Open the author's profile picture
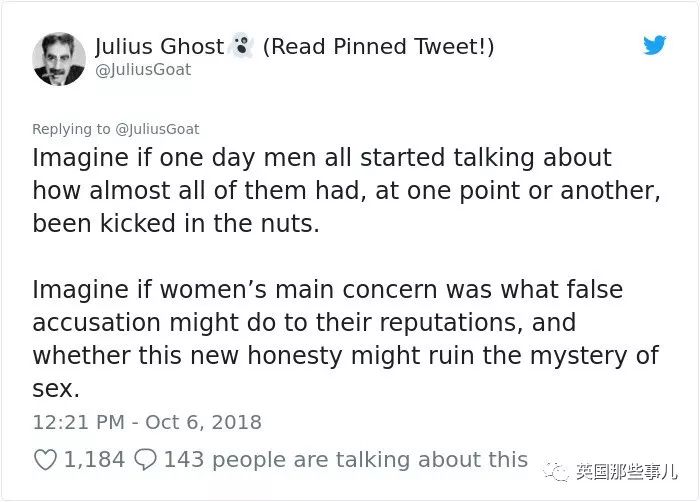The image size is (700, 502). click(59, 59)
